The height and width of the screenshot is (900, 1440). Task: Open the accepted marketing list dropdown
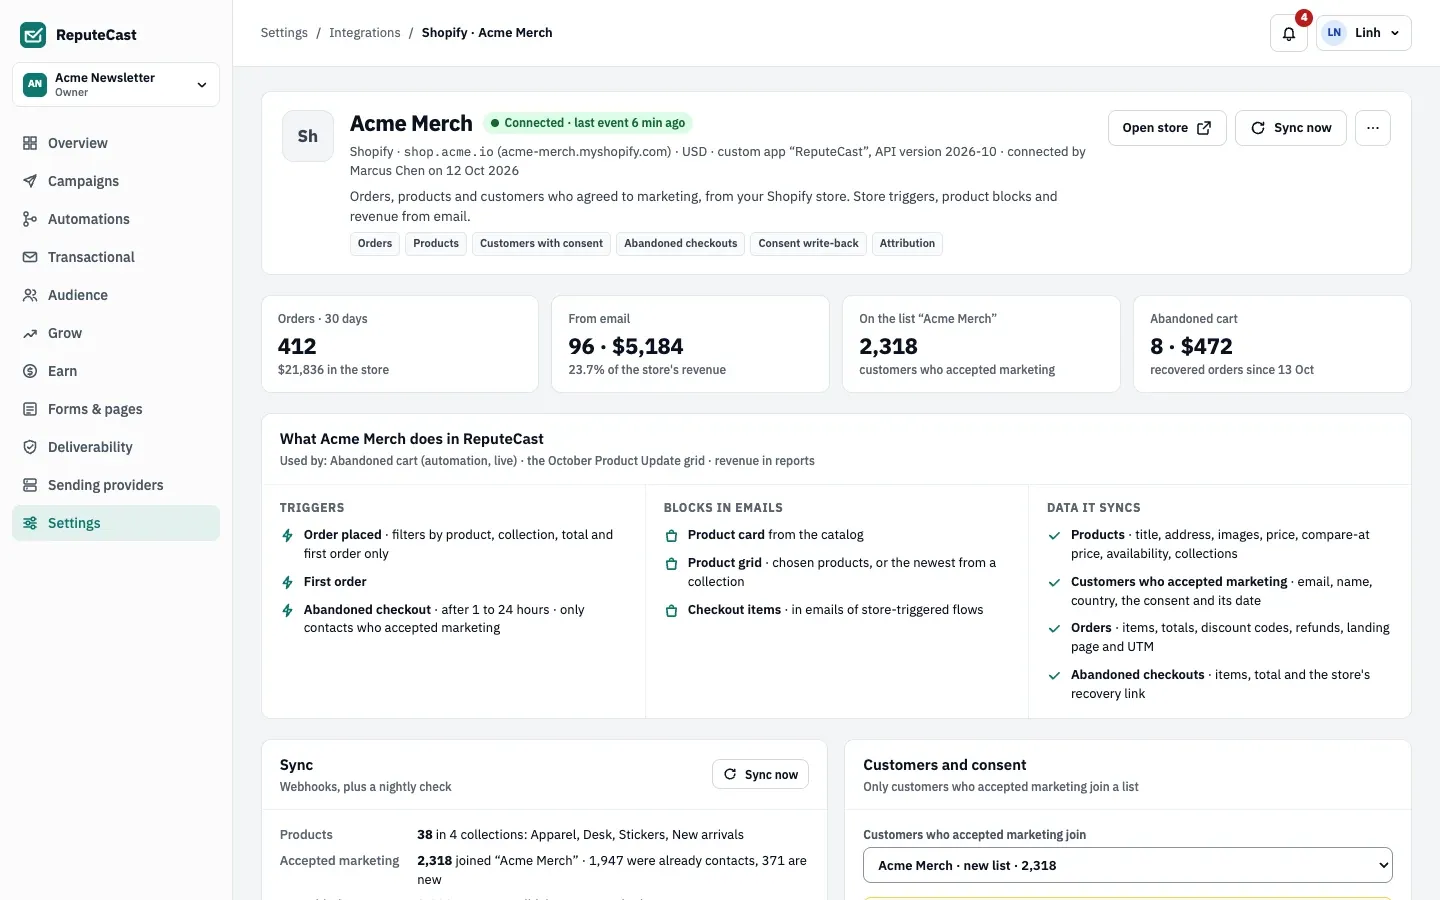(x=1128, y=866)
